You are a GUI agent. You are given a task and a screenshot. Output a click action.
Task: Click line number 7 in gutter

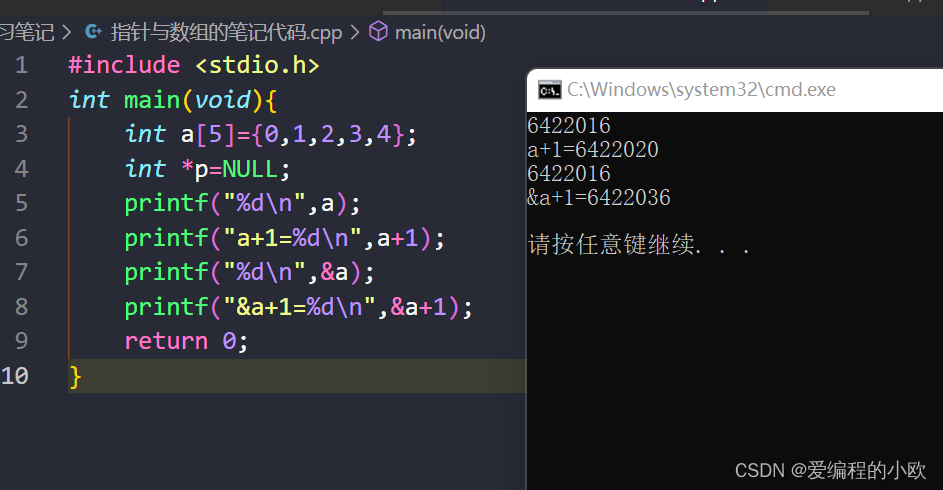22,272
